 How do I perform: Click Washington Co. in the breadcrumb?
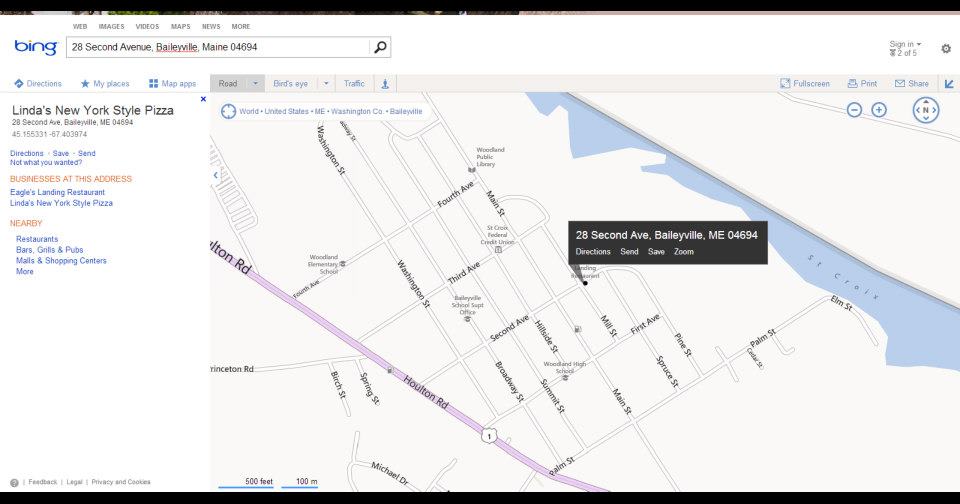click(x=357, y=111)
